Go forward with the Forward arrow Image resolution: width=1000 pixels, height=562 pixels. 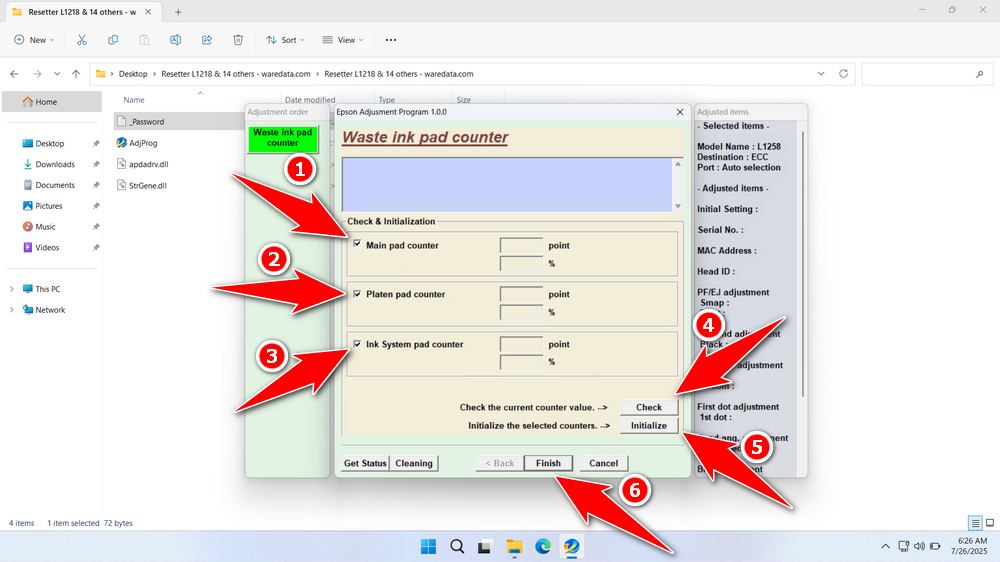37,74
